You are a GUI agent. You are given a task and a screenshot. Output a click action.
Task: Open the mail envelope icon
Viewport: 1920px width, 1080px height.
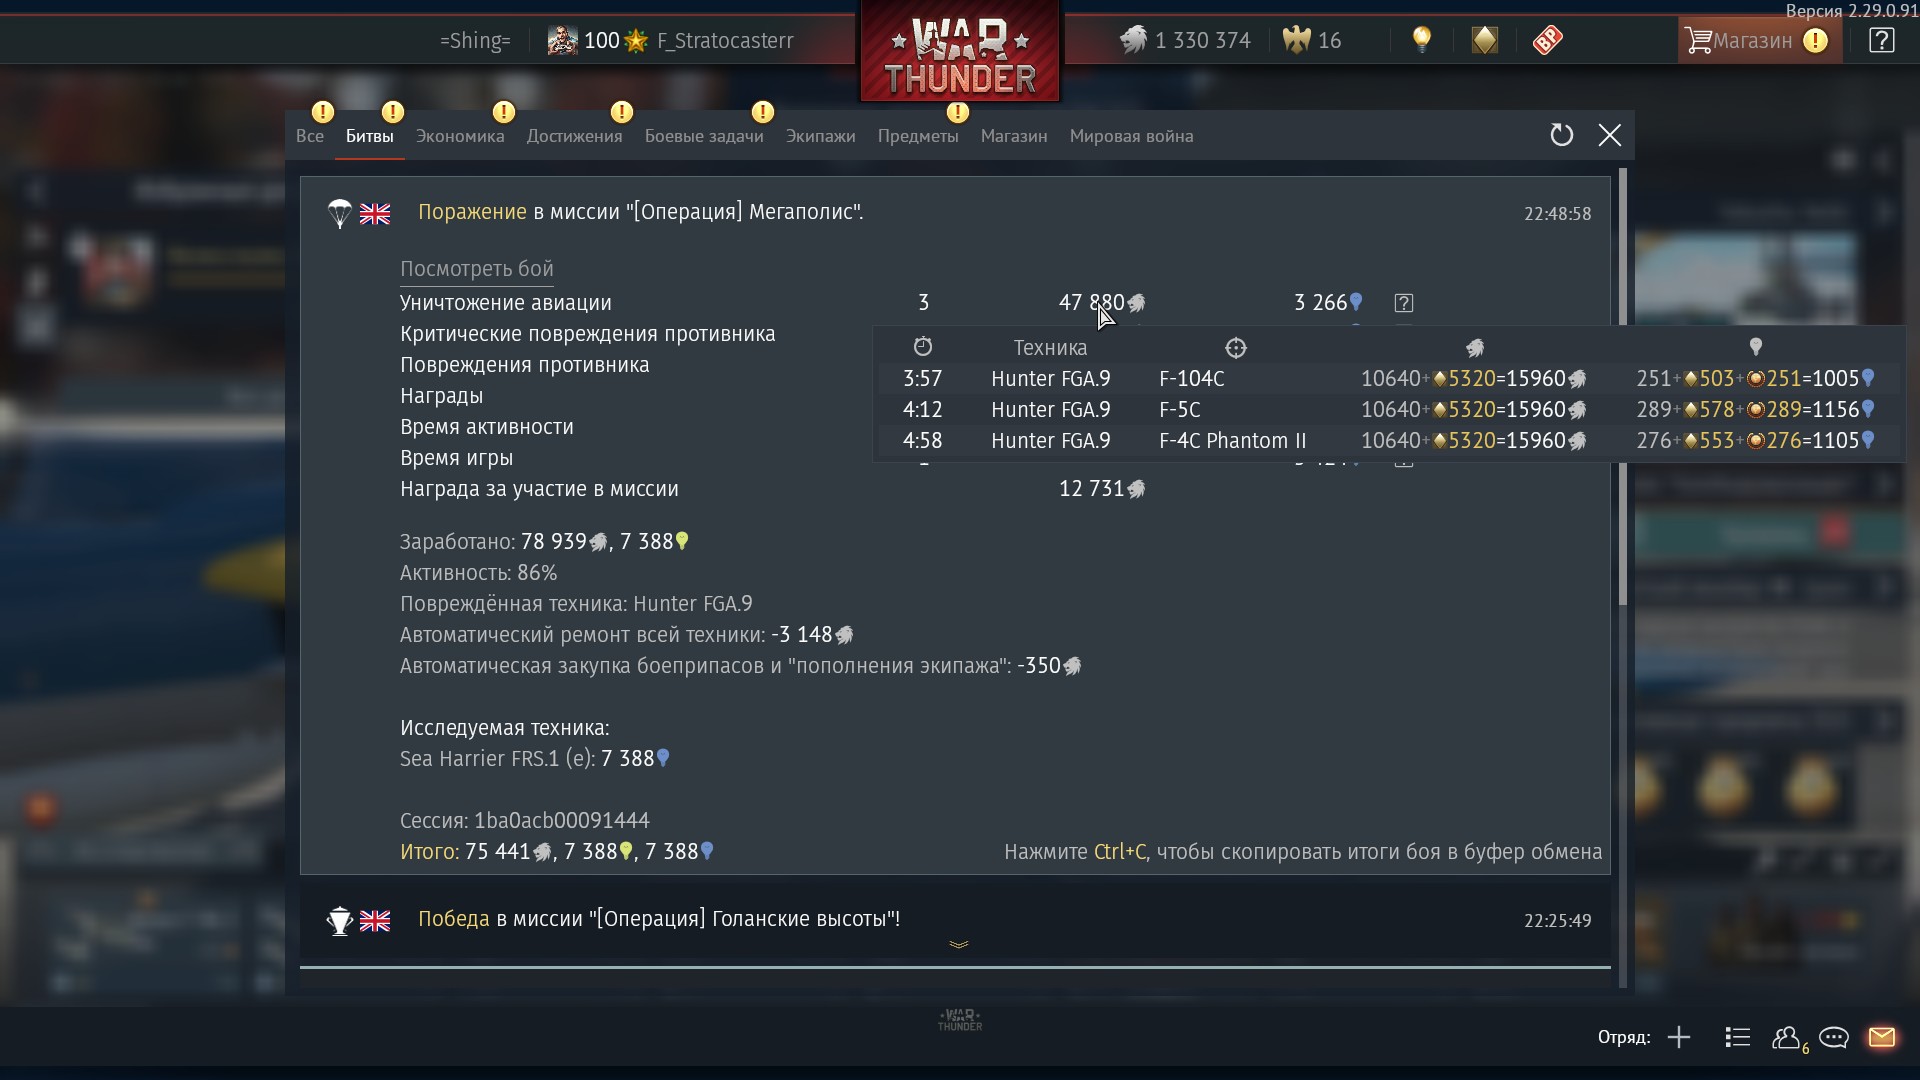click(1881, 1037)
